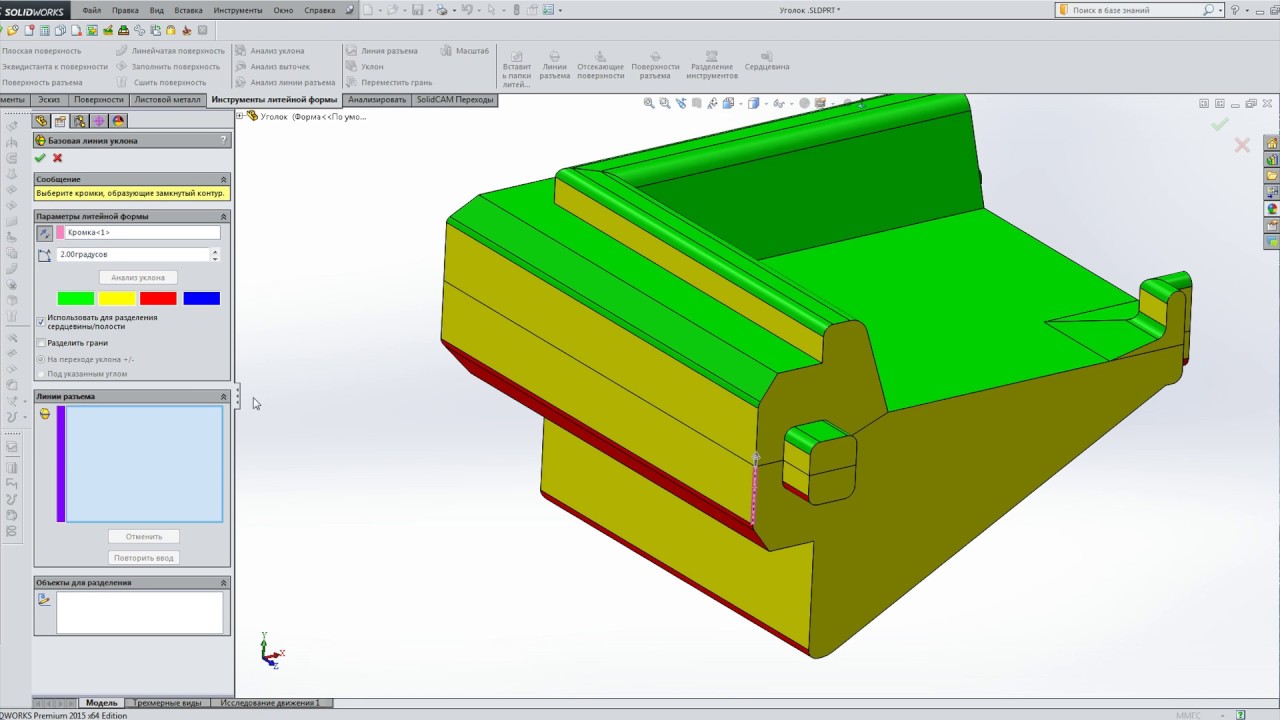
Task: Switch to the Листовой металл tab
Action: click(x=167, y=100)
